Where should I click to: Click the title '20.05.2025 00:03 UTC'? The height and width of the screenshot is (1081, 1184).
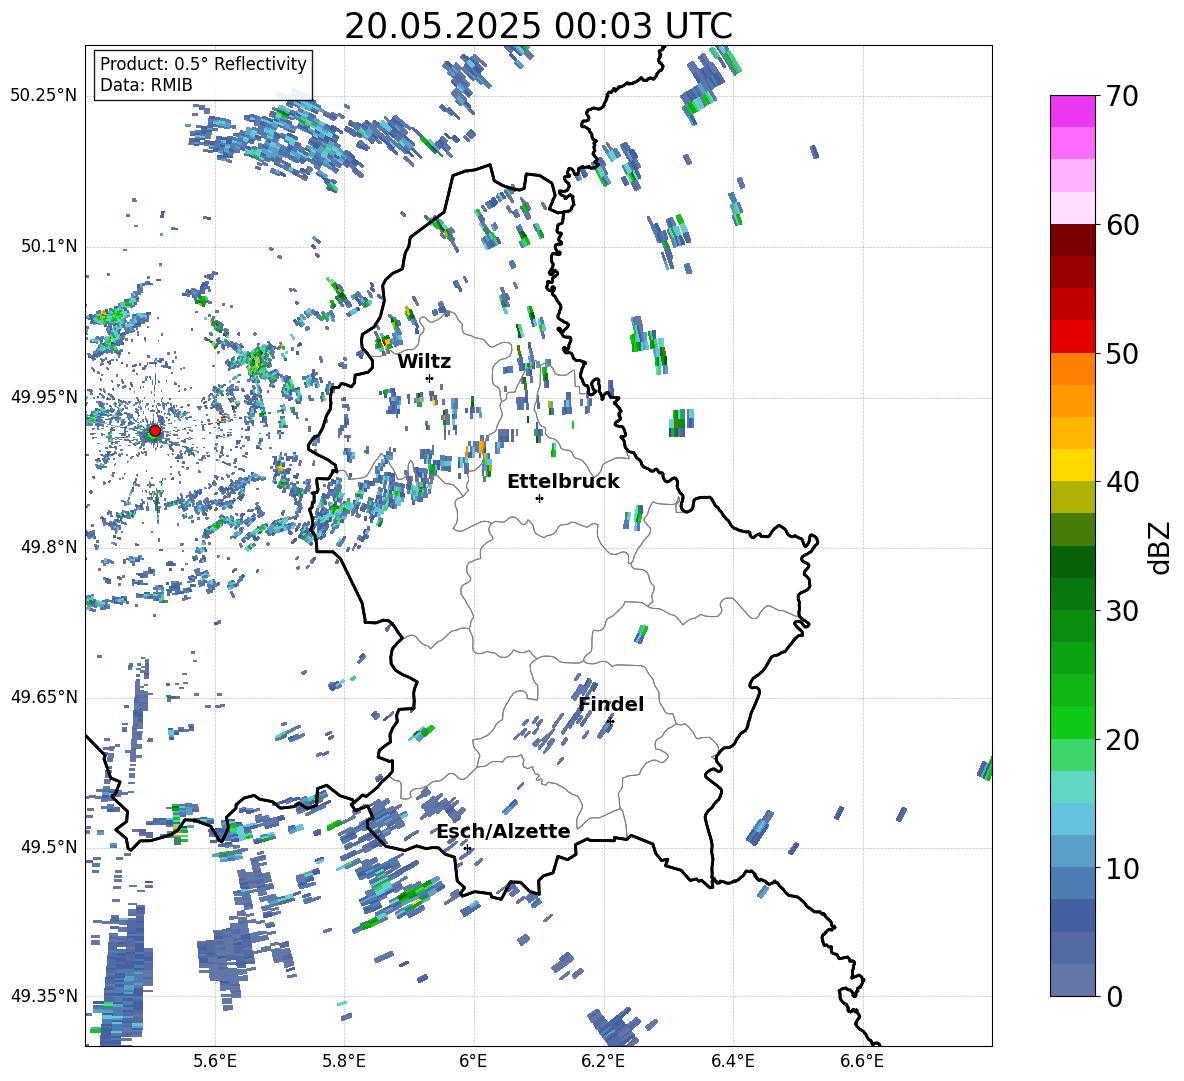538,26
